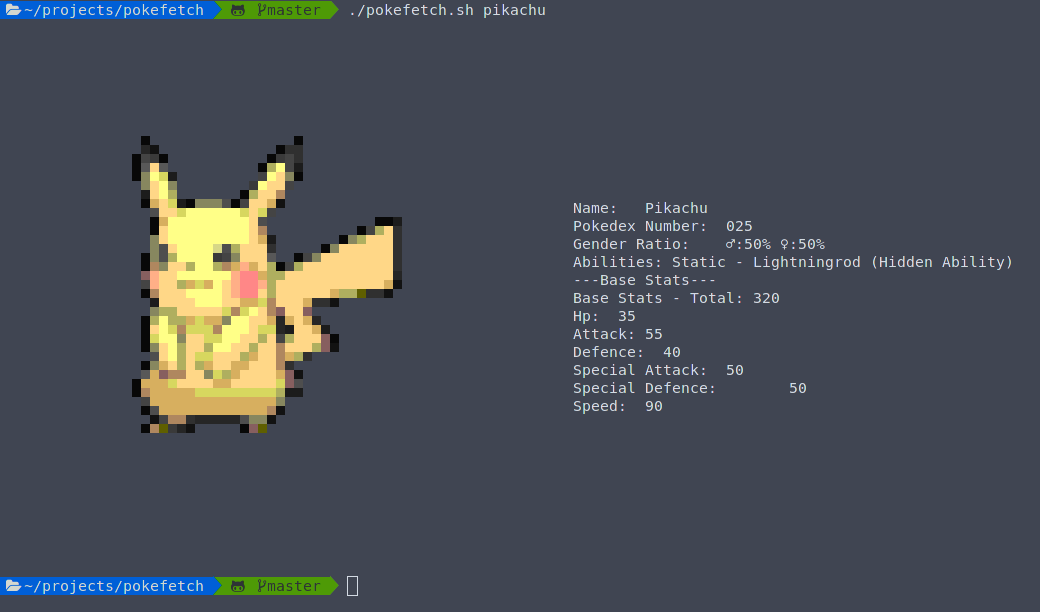Click the 'Lightningrod (Hidden Ability)' text
The image size is (1040, 612).
click(x=883, y=263)
